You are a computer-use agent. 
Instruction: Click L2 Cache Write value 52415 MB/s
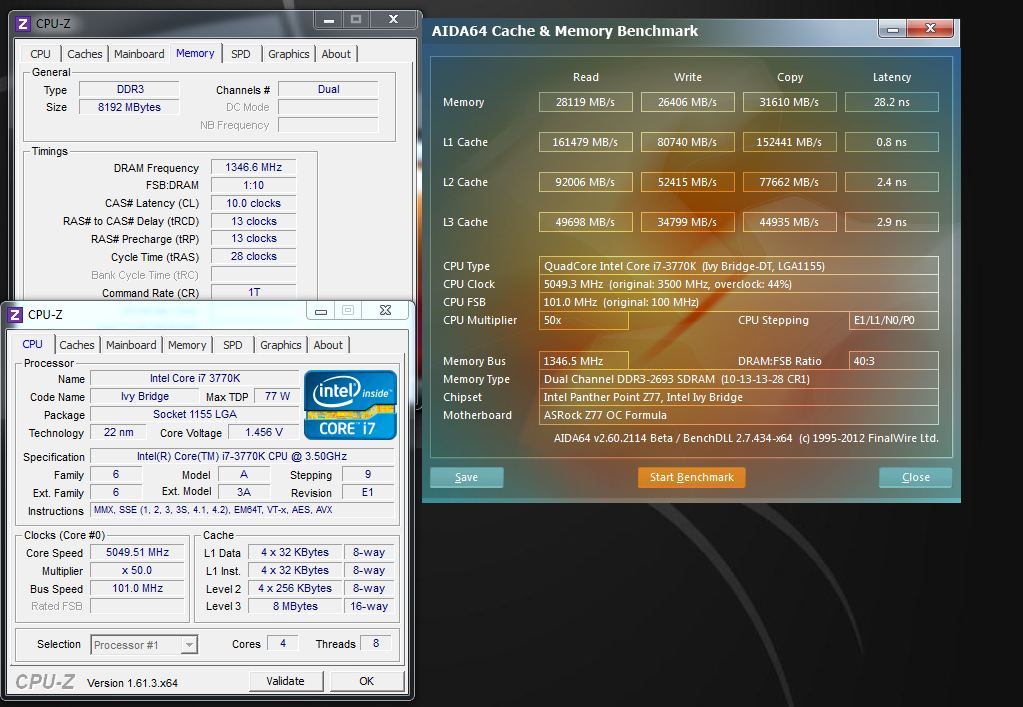pyautogui.click(x=687, y=182)
